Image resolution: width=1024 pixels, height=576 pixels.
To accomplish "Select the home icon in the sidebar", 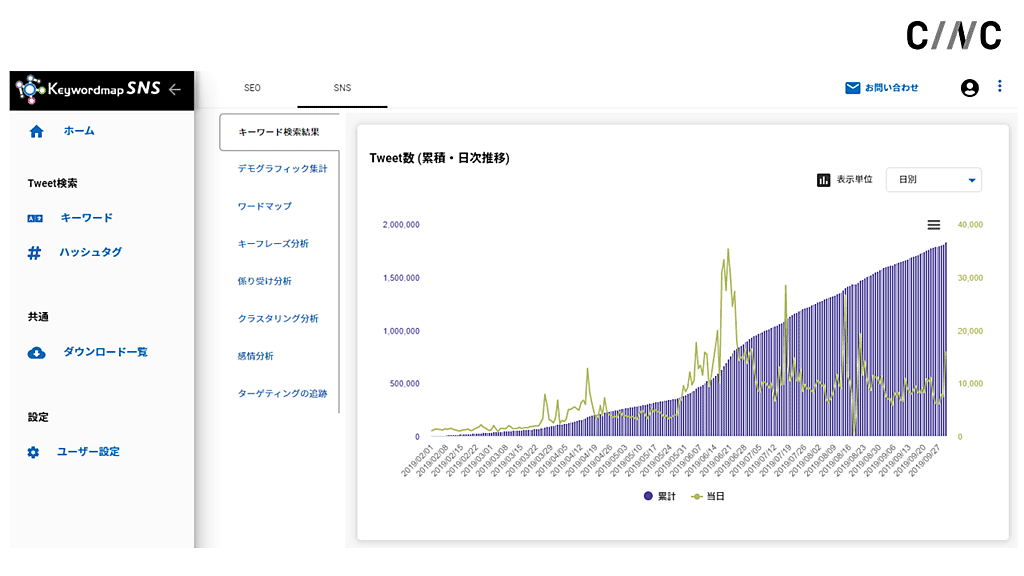I will (x=36, y=130).
